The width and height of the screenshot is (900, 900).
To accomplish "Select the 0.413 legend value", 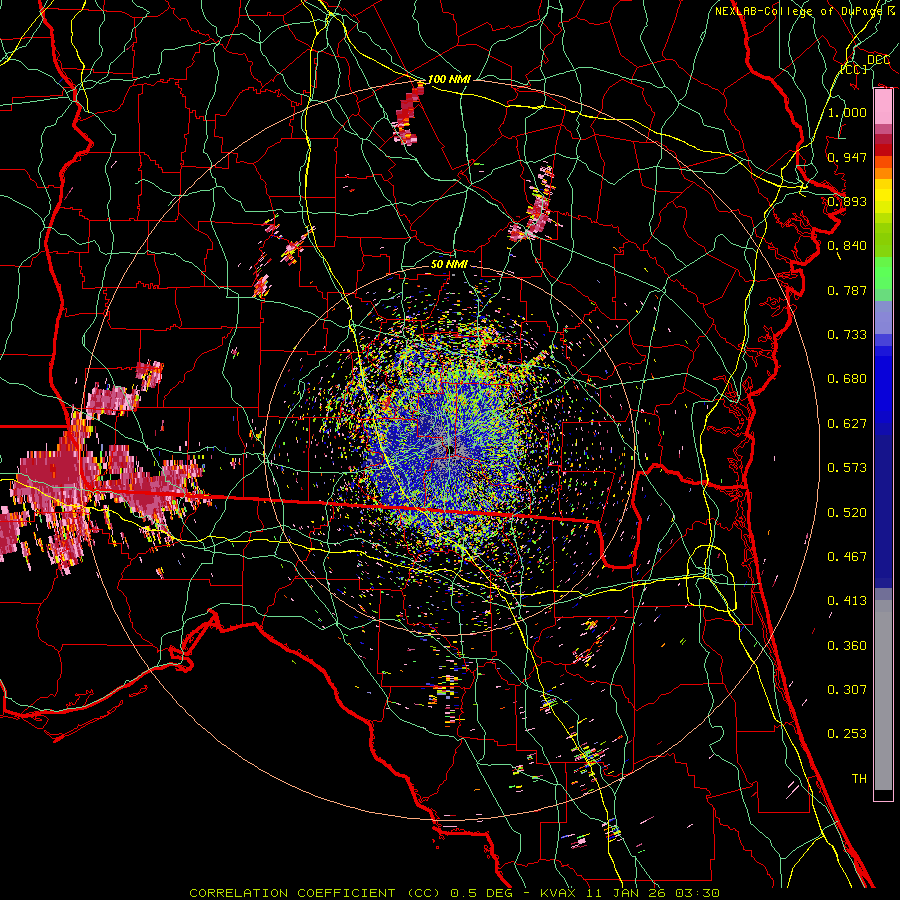I will pyautogui.click(x=847, y=601).
